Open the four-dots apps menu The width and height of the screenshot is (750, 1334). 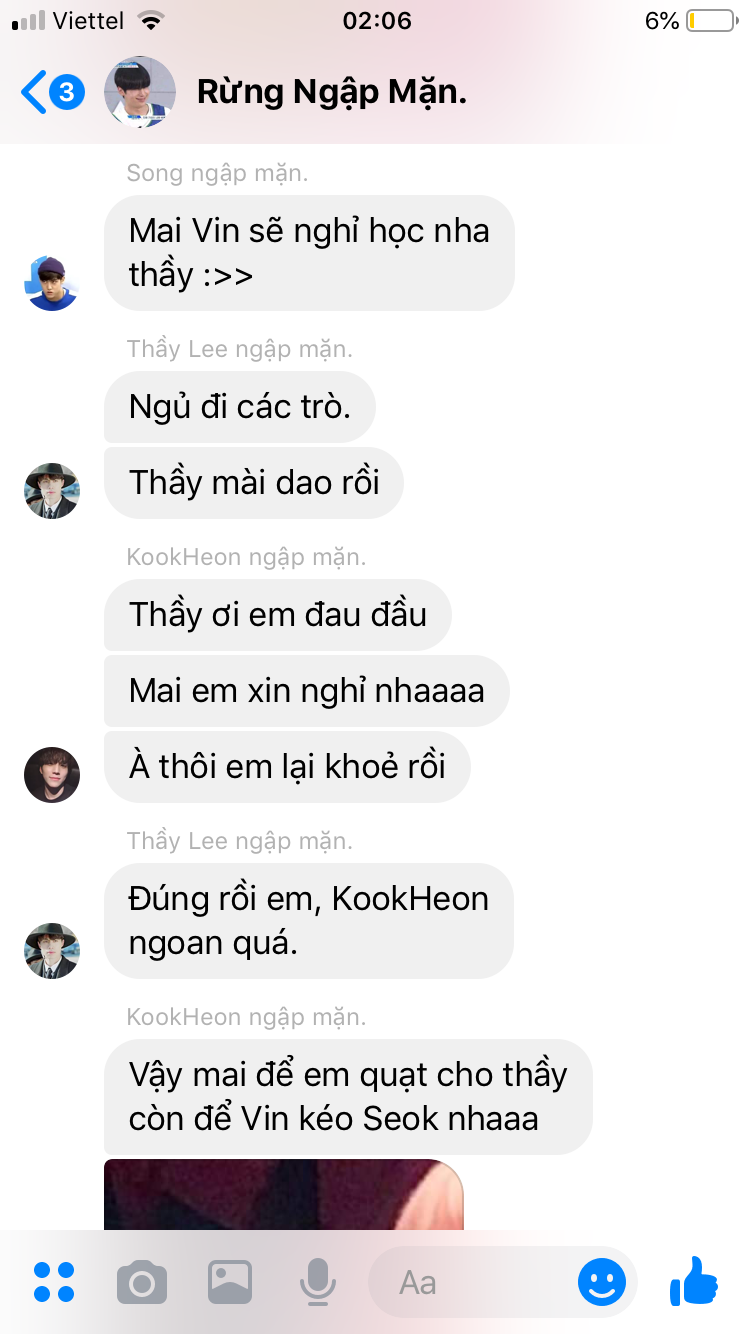pyautogui.click(x=54, y=1282)
